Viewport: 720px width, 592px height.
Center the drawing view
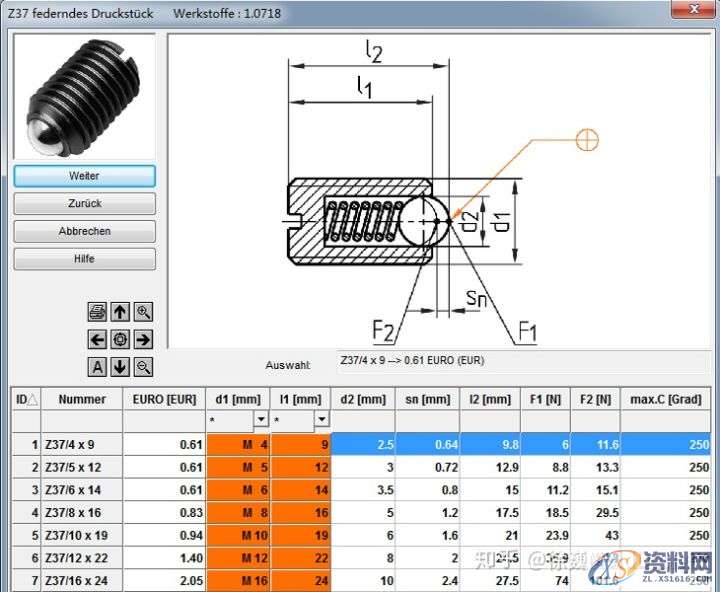[x=120, y=339]
